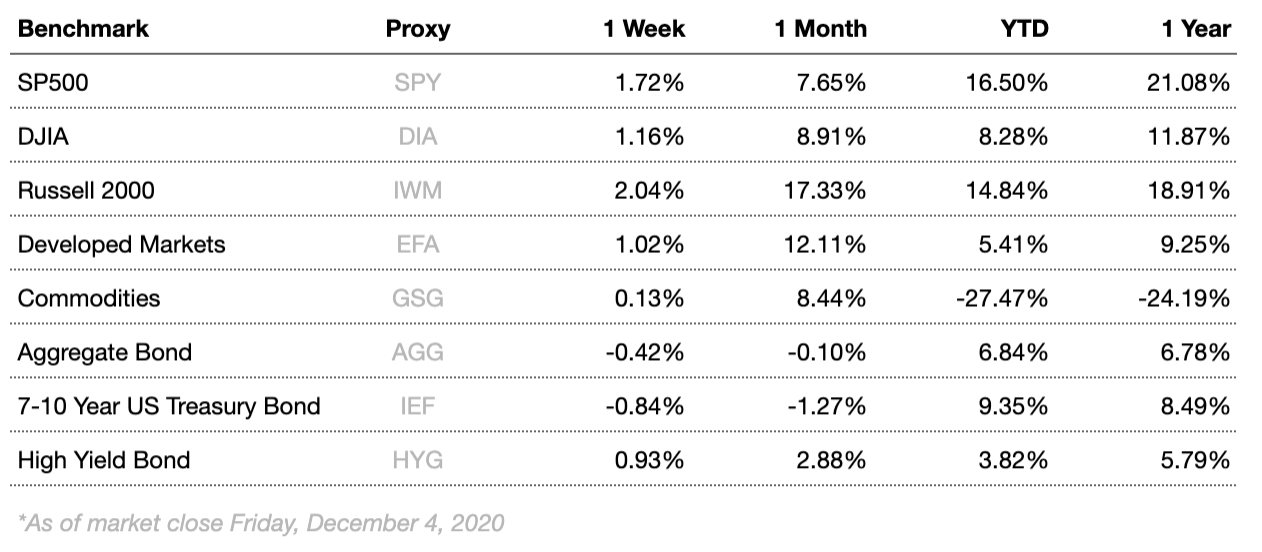This screenshot has height=552, width=1262.
Task: Open the SPY proxy ticker
Action: pos(418,83)
